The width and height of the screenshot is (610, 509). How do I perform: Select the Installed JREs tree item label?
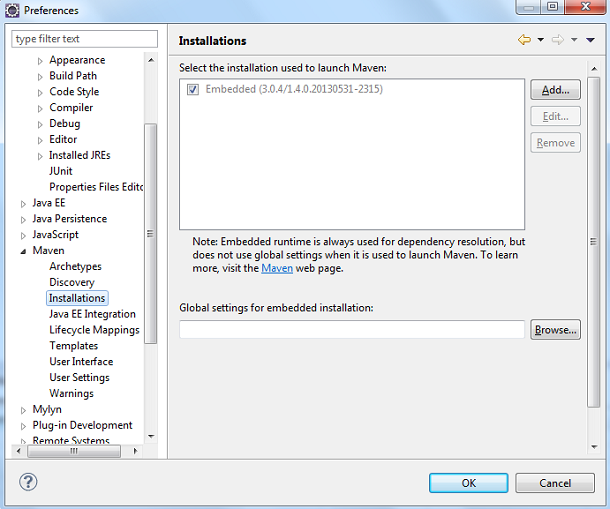tap(79, 155)
